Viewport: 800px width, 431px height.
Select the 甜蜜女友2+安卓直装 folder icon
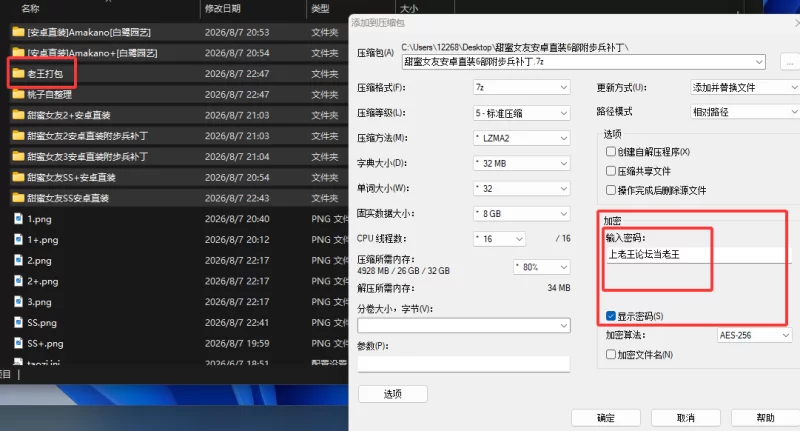click(18, 115)
